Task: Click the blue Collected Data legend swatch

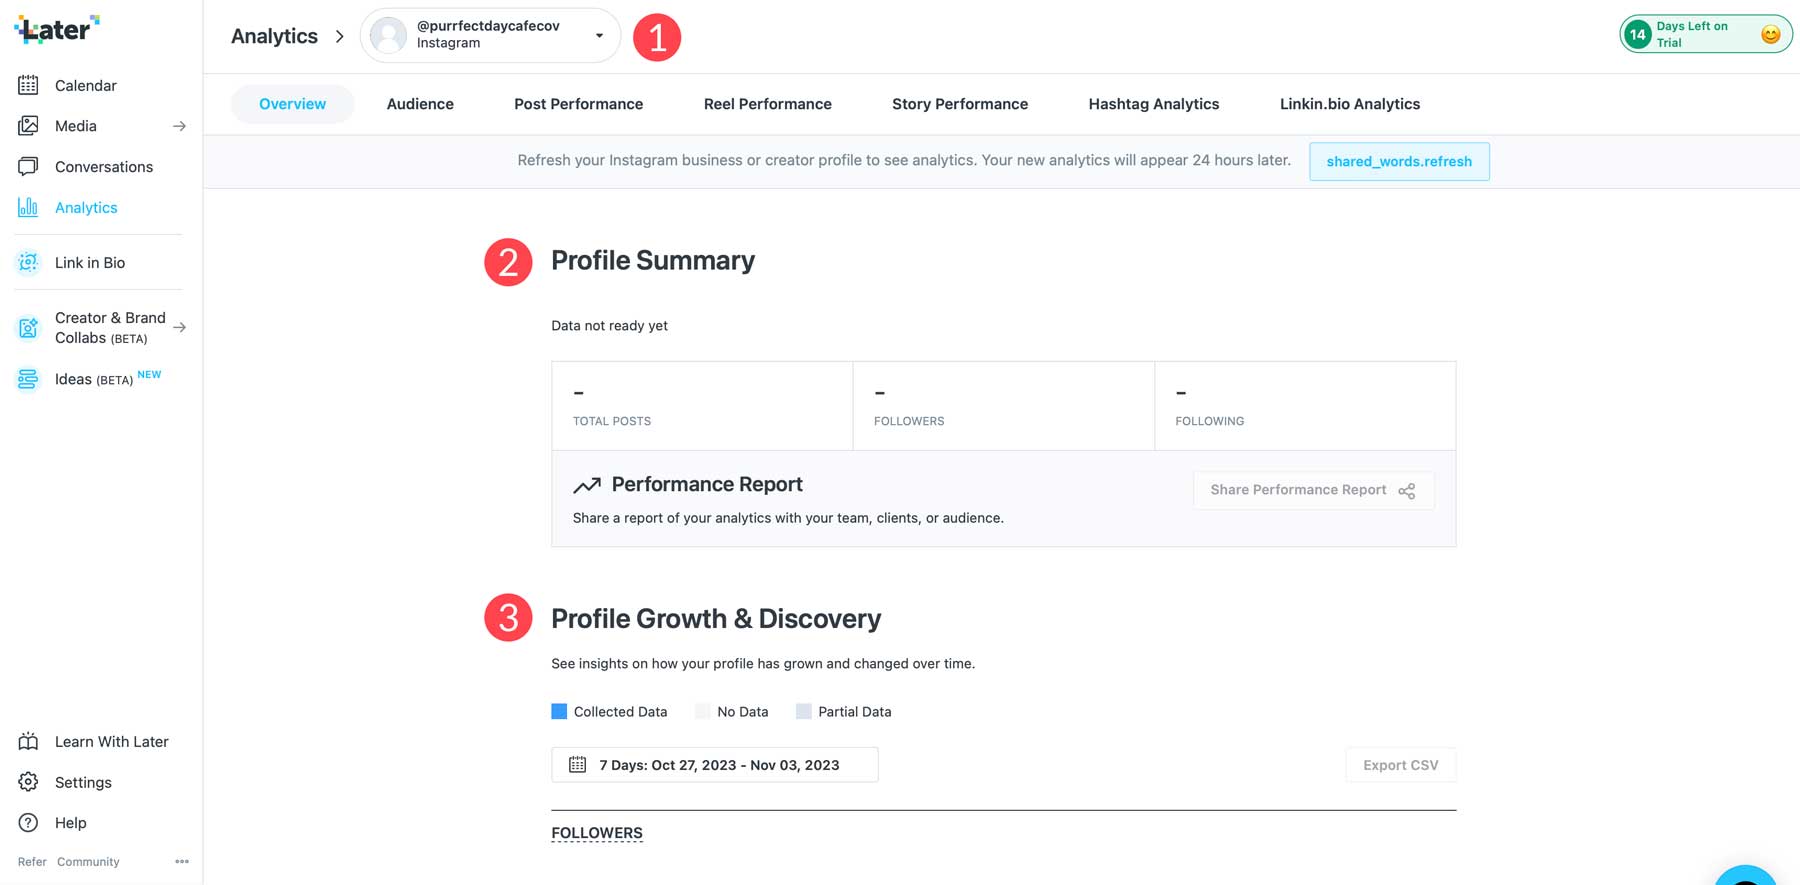Action: (559, 711)
